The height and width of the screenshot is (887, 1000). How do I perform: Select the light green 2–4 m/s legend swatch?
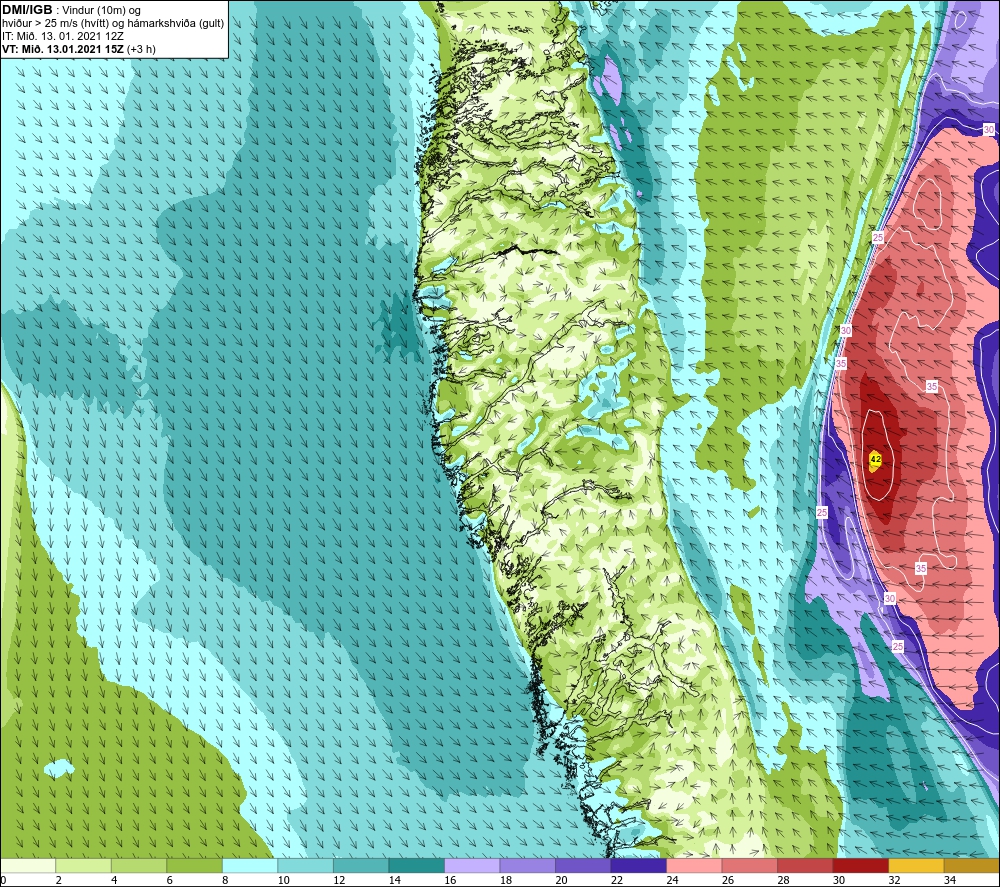[84, 866]
